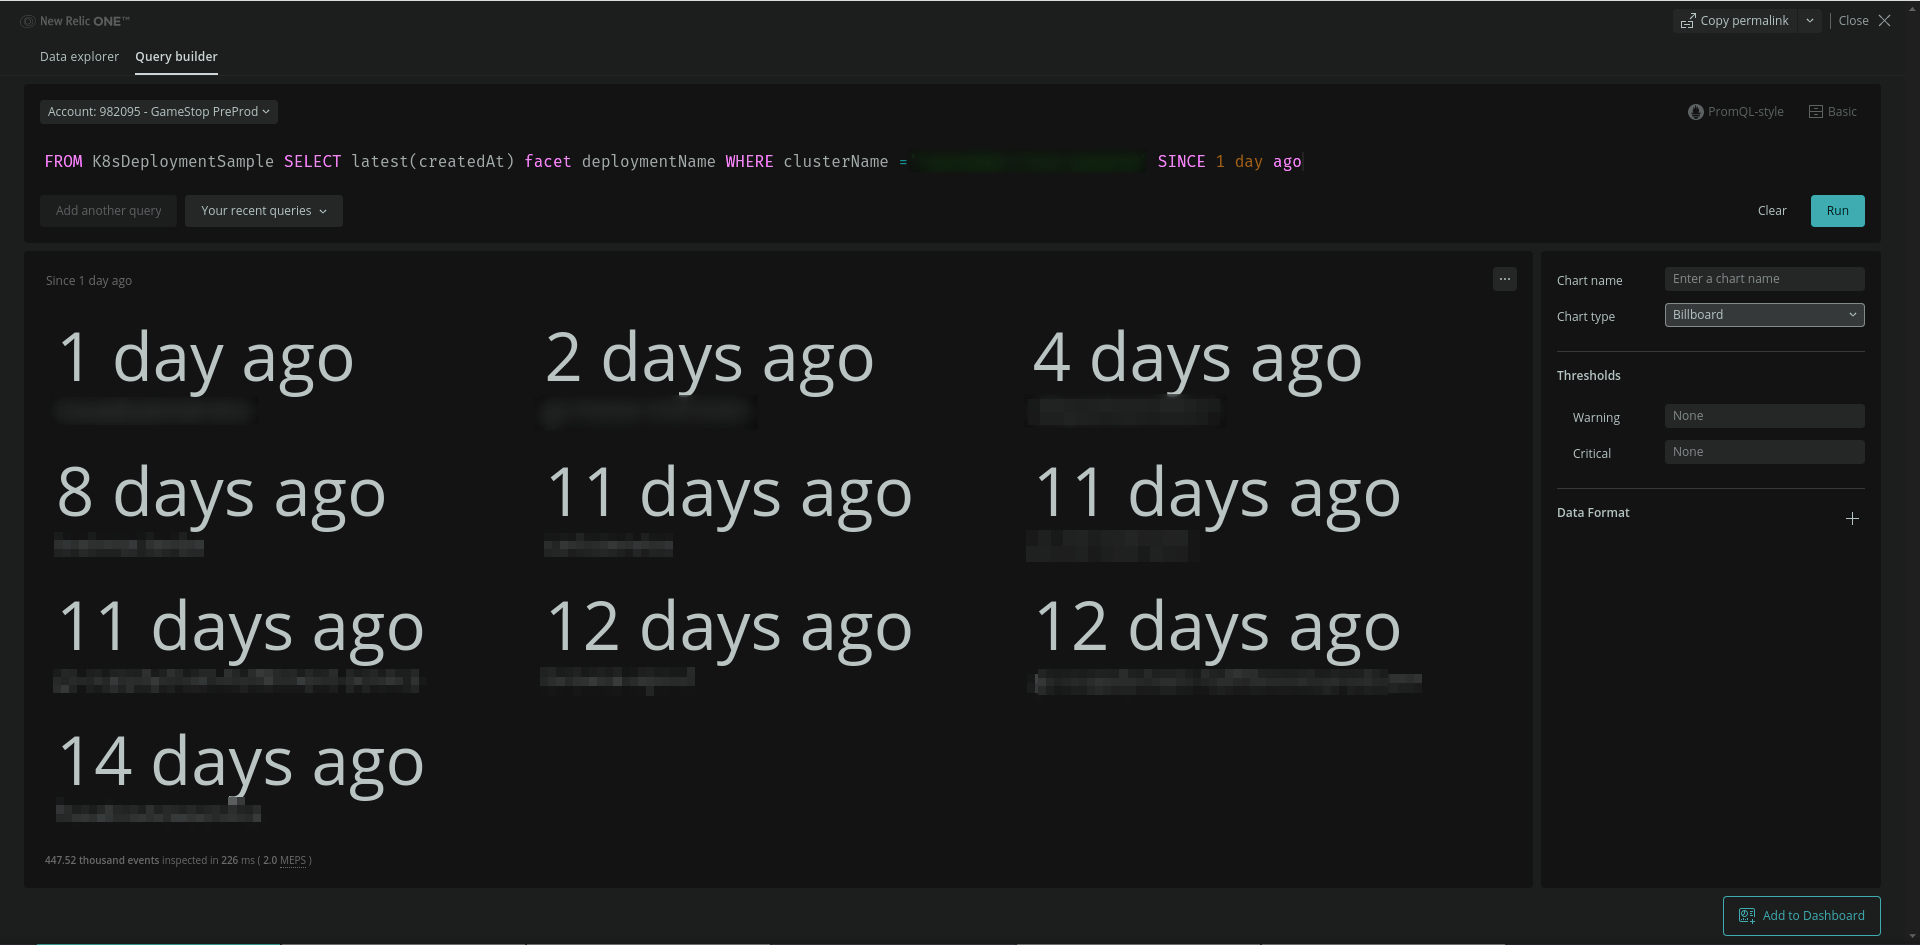Open the chart options ellipsis menu
The image size is (1920, 945).
1504,279
